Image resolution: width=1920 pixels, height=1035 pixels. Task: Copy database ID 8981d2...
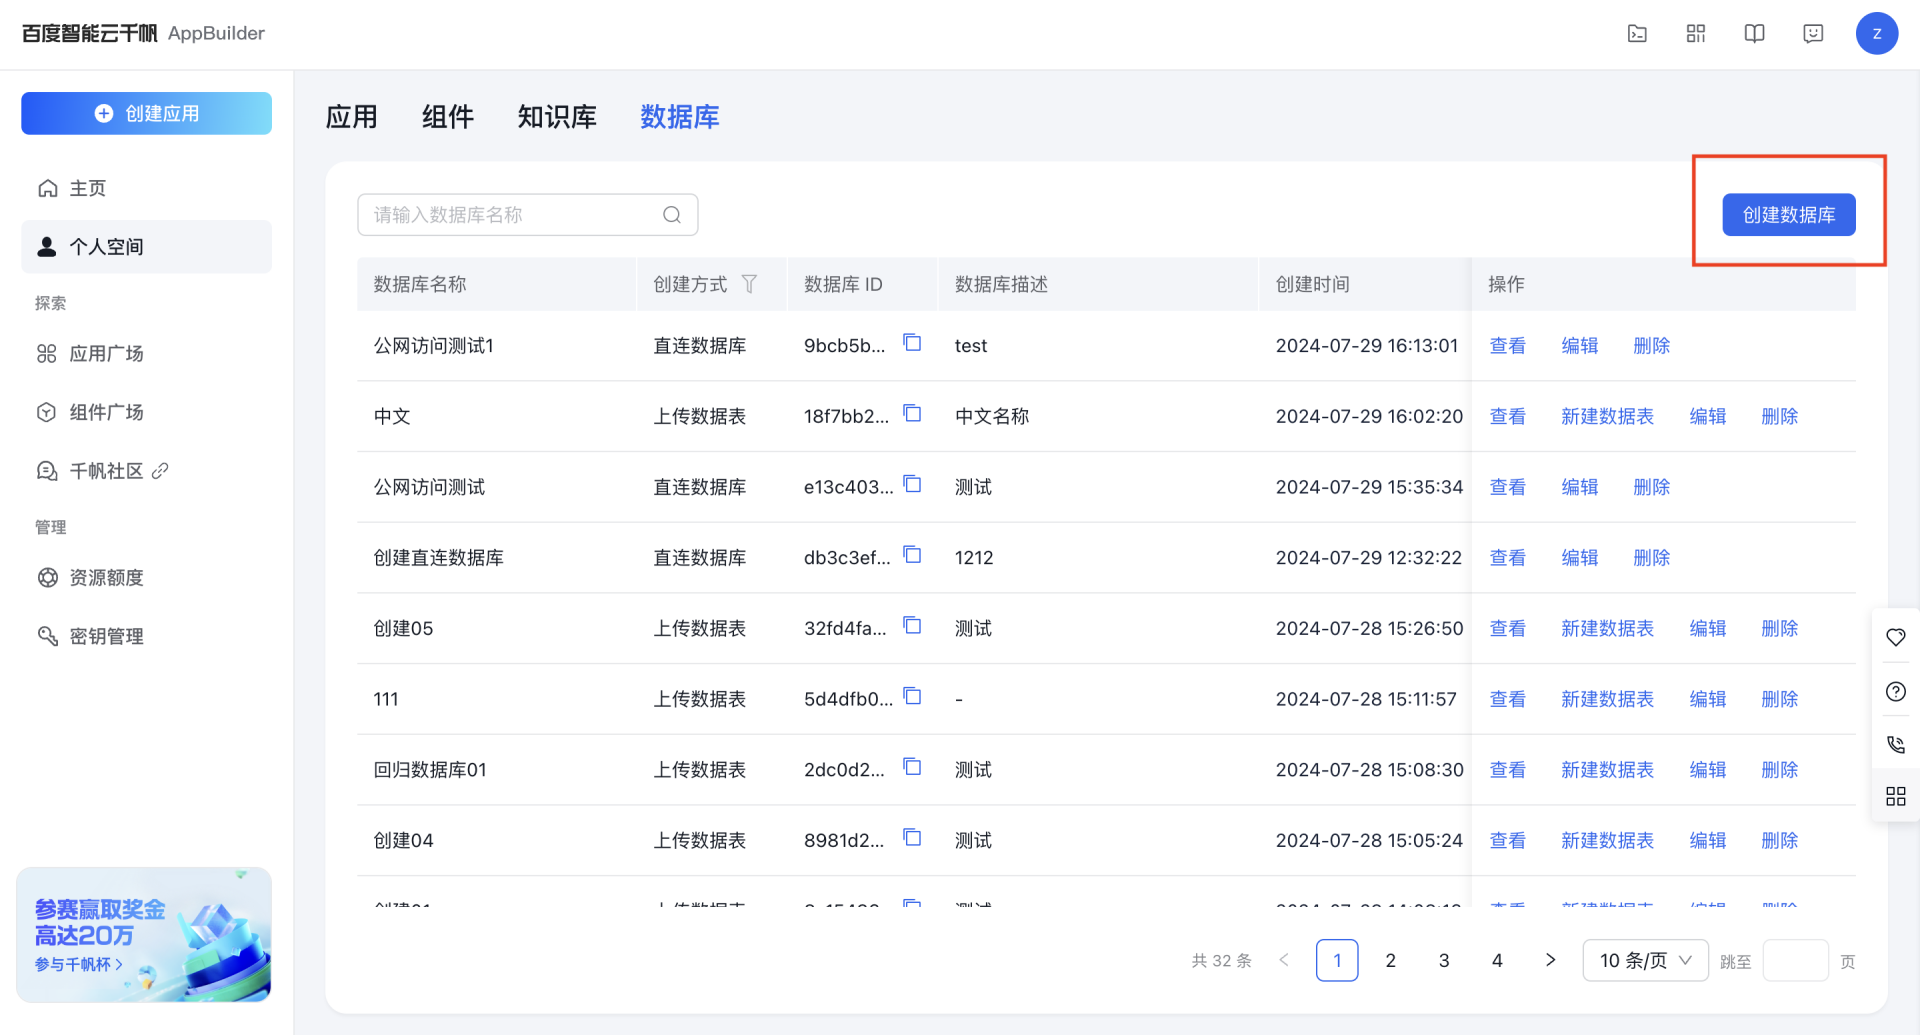coord(912,837)
